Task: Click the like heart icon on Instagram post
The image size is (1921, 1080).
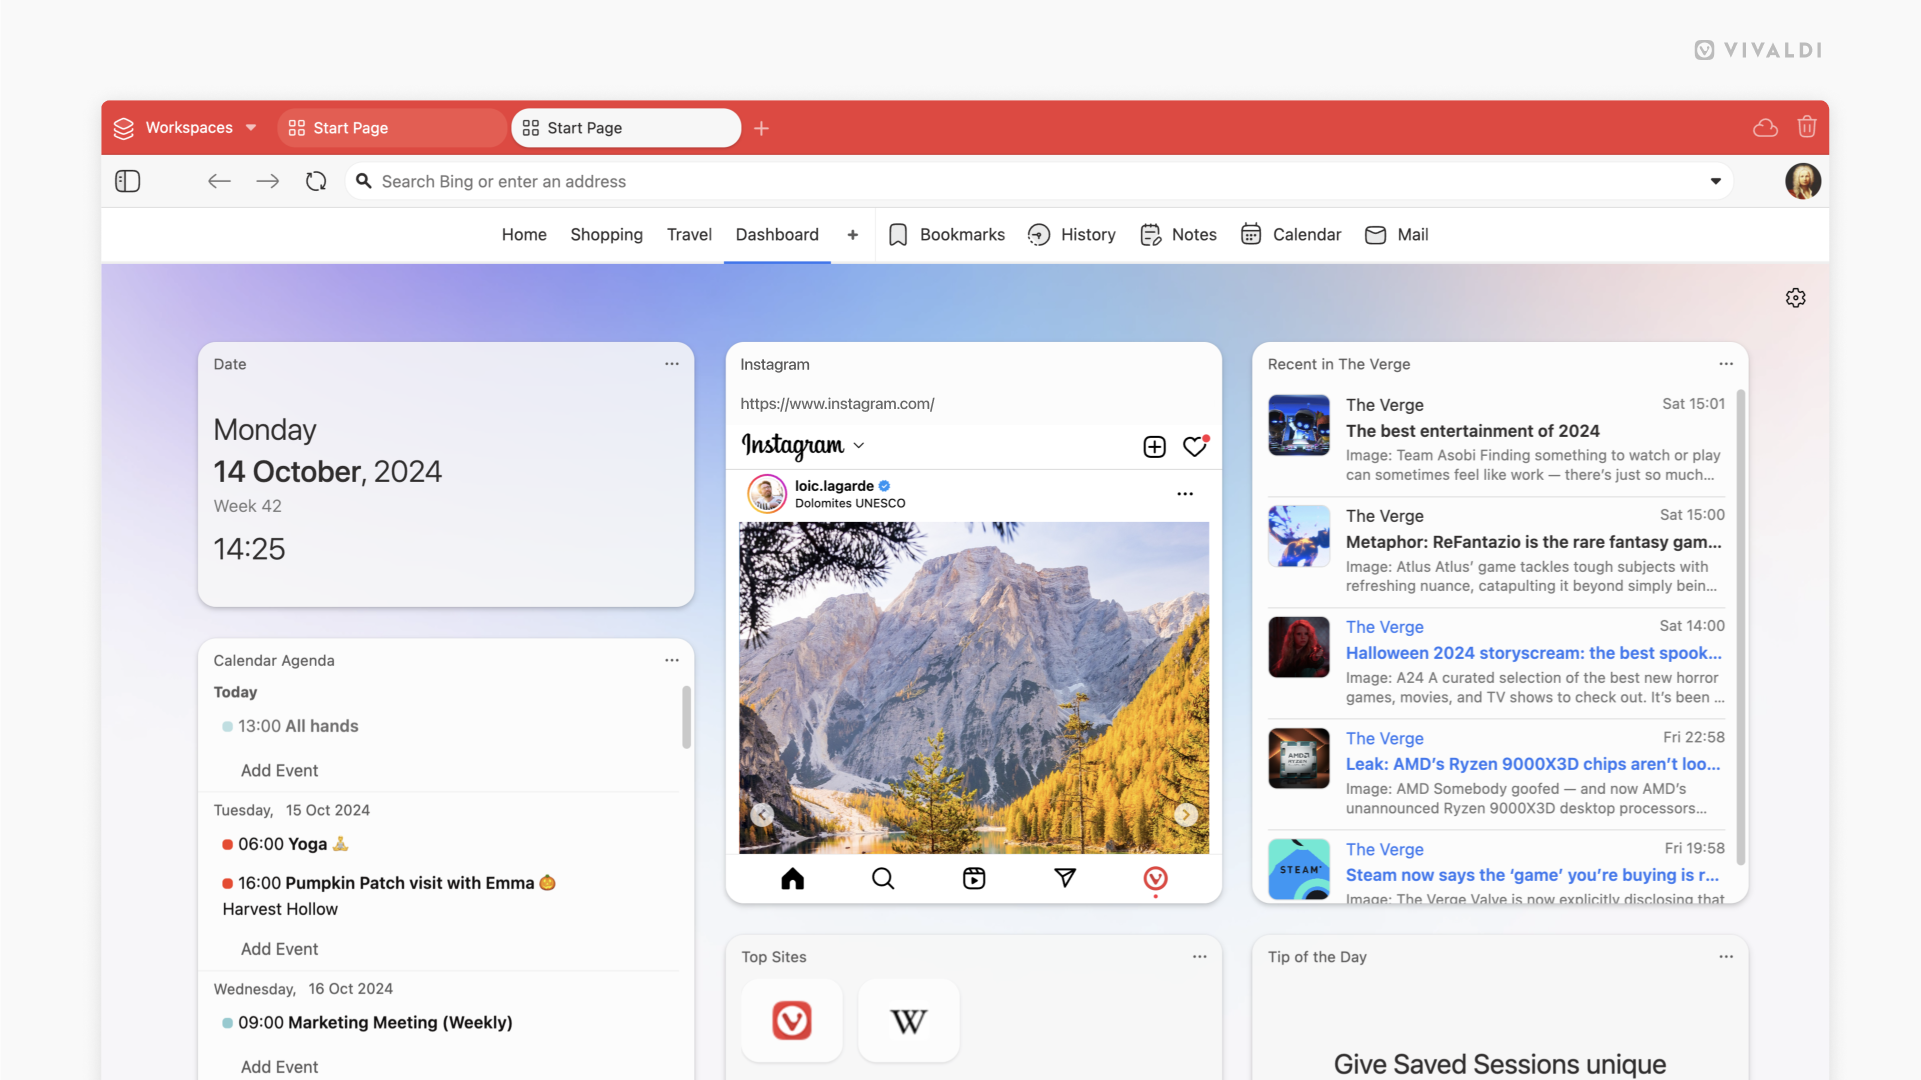Action: (1195, 446)
